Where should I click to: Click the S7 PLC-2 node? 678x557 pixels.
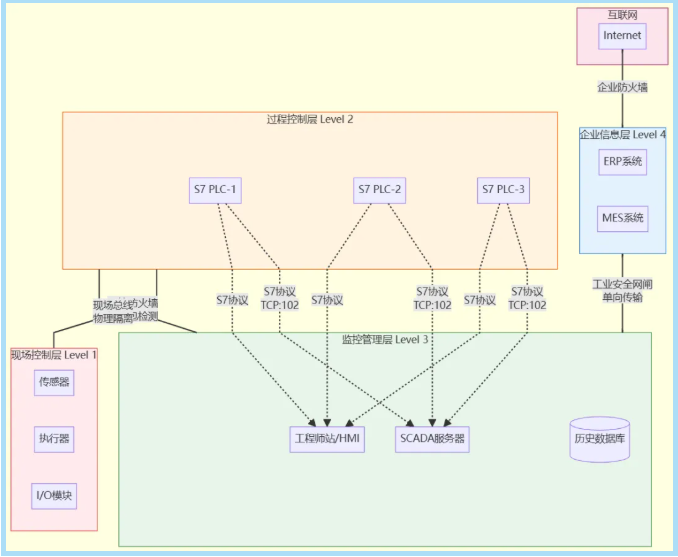379,189
